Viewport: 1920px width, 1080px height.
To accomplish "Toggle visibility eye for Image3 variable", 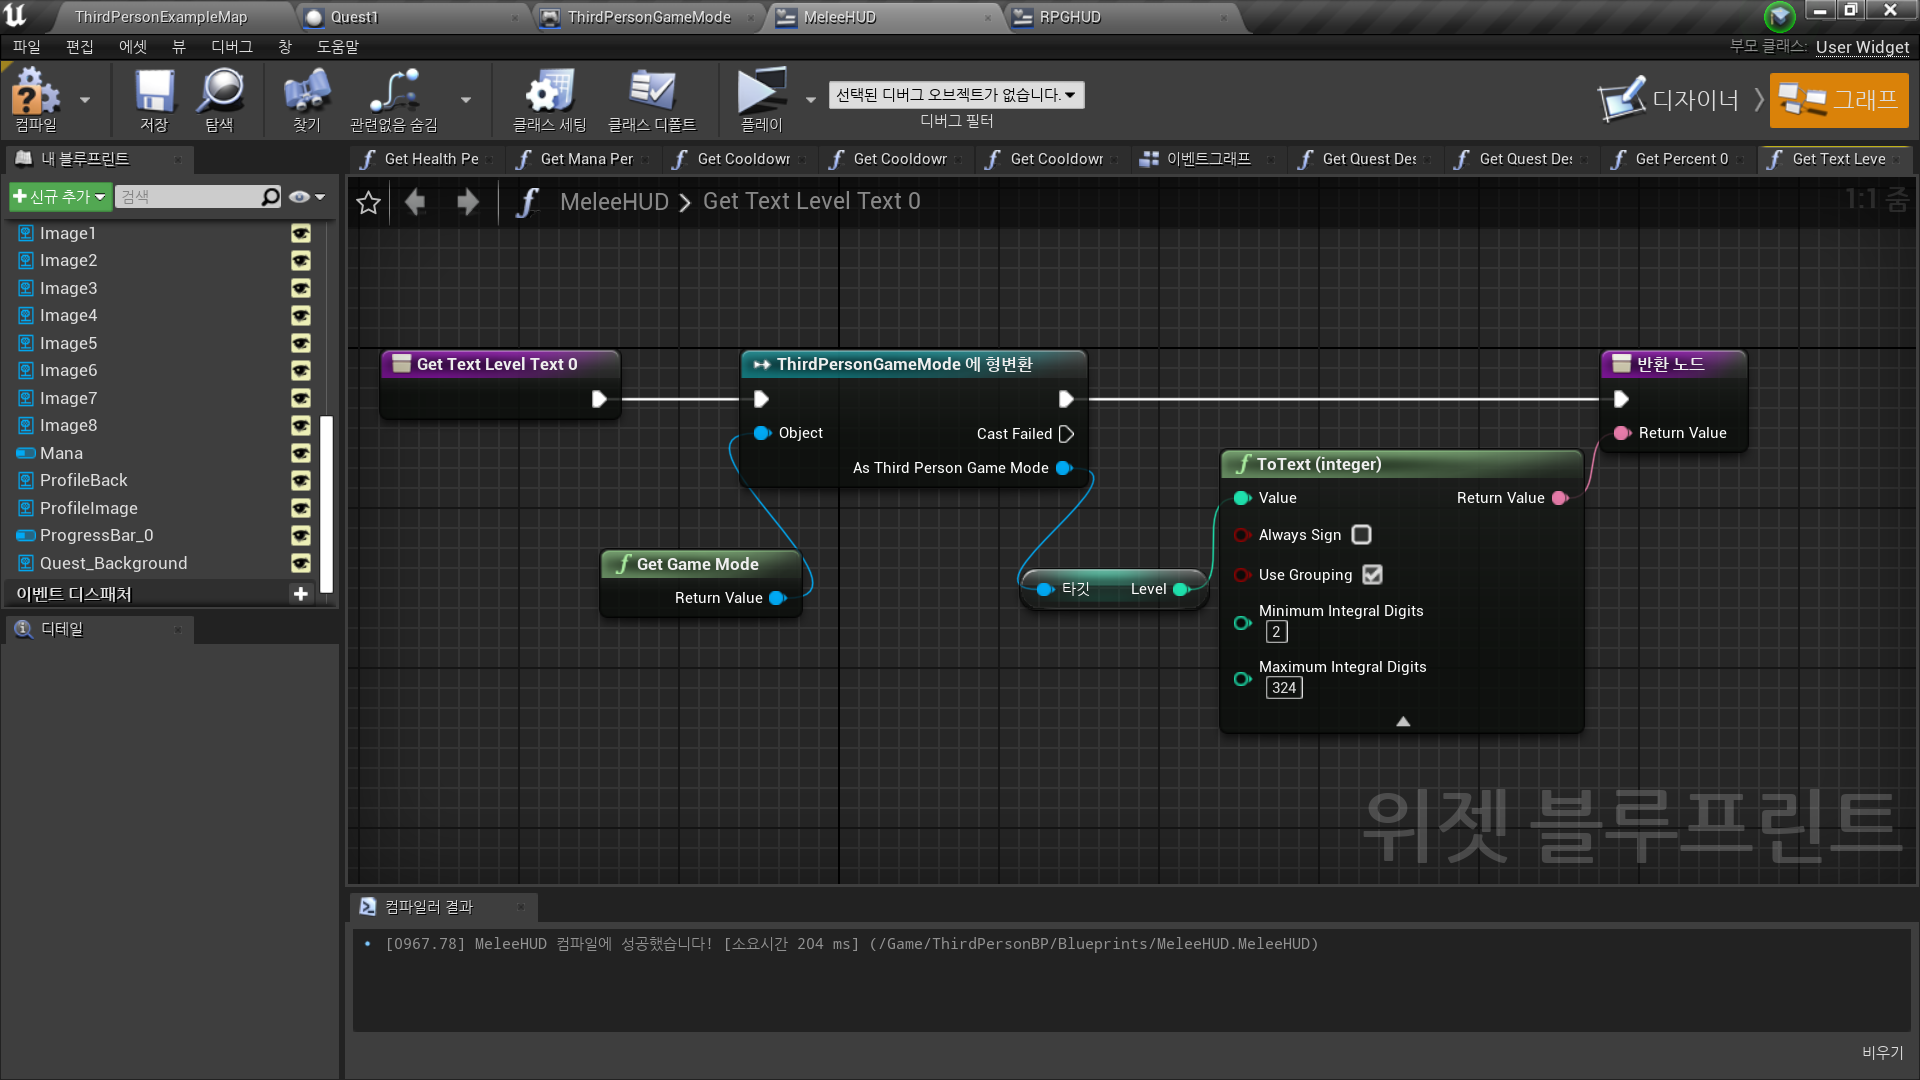I will click(x=300, y=288).
